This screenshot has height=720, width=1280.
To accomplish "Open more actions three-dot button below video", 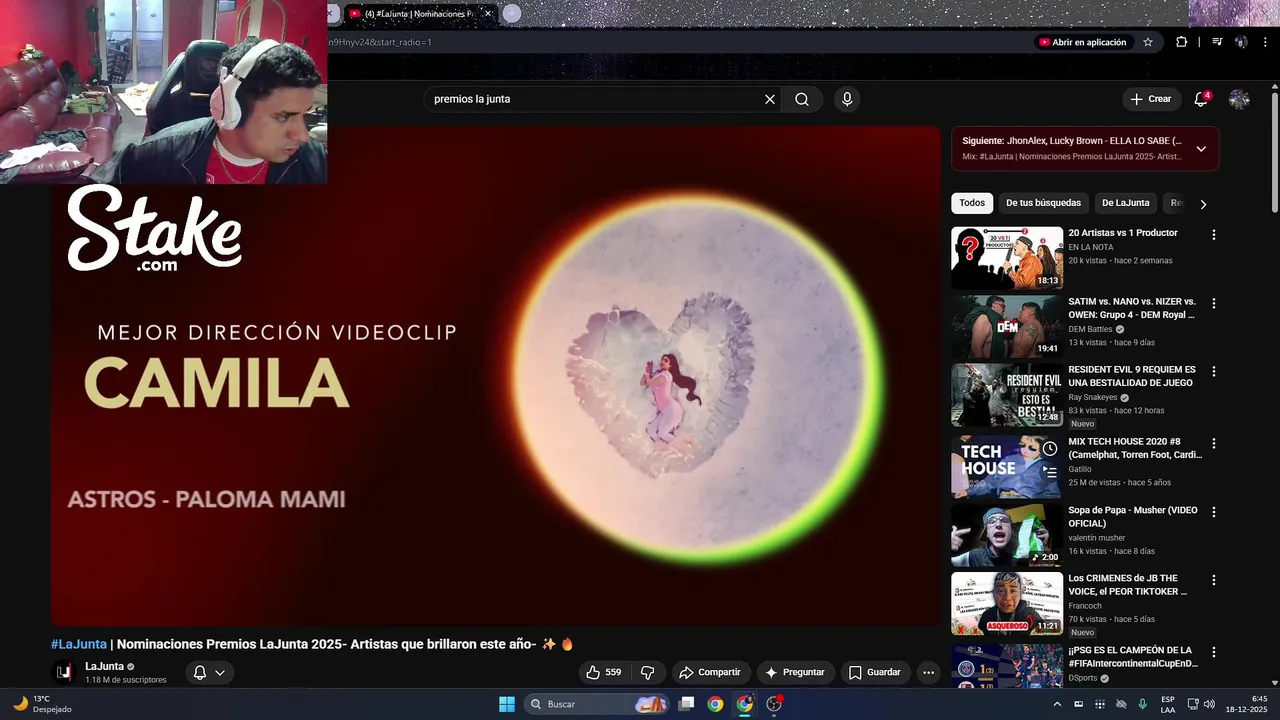I will point(928,672).
